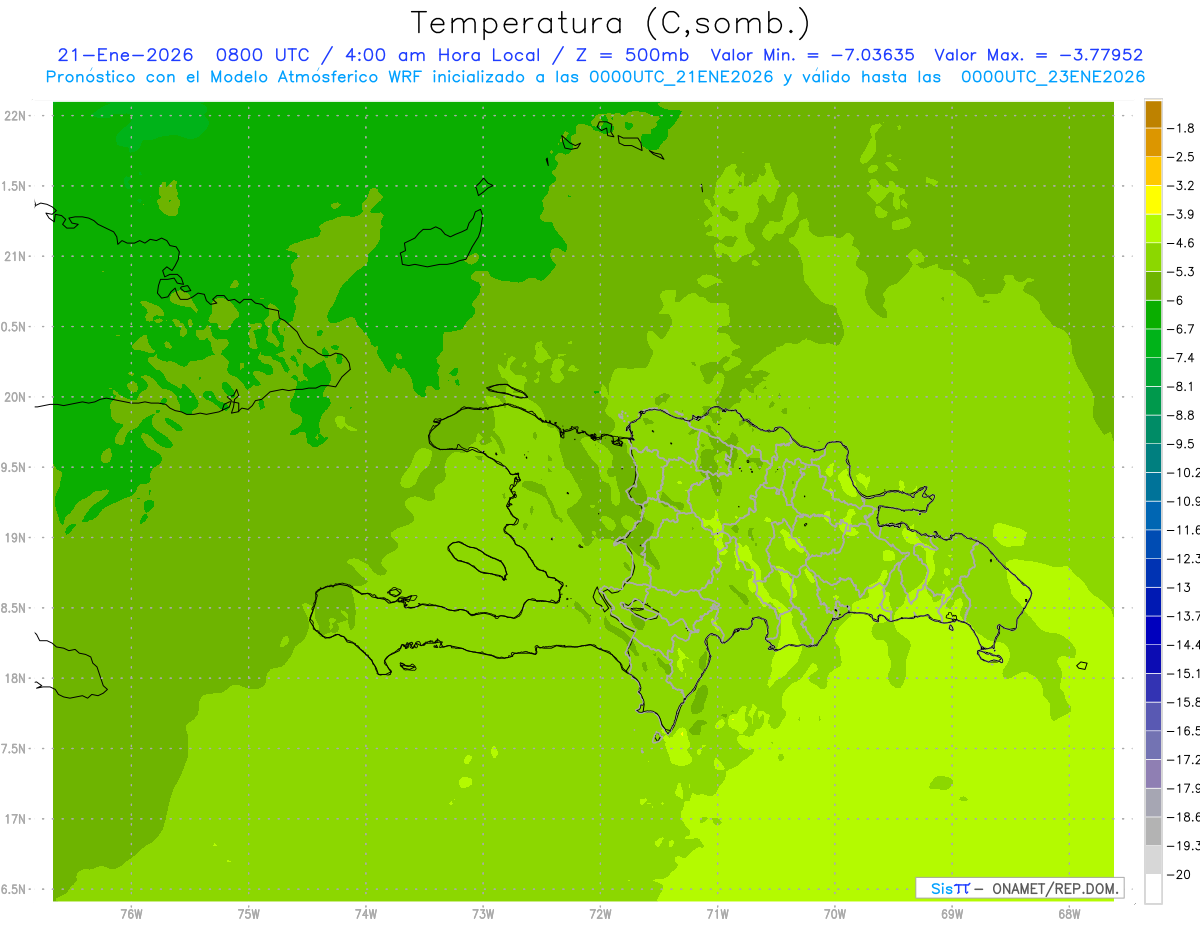Click the '21N' latitude axis label
The image size is (1200, 927).
click(15, 256)
